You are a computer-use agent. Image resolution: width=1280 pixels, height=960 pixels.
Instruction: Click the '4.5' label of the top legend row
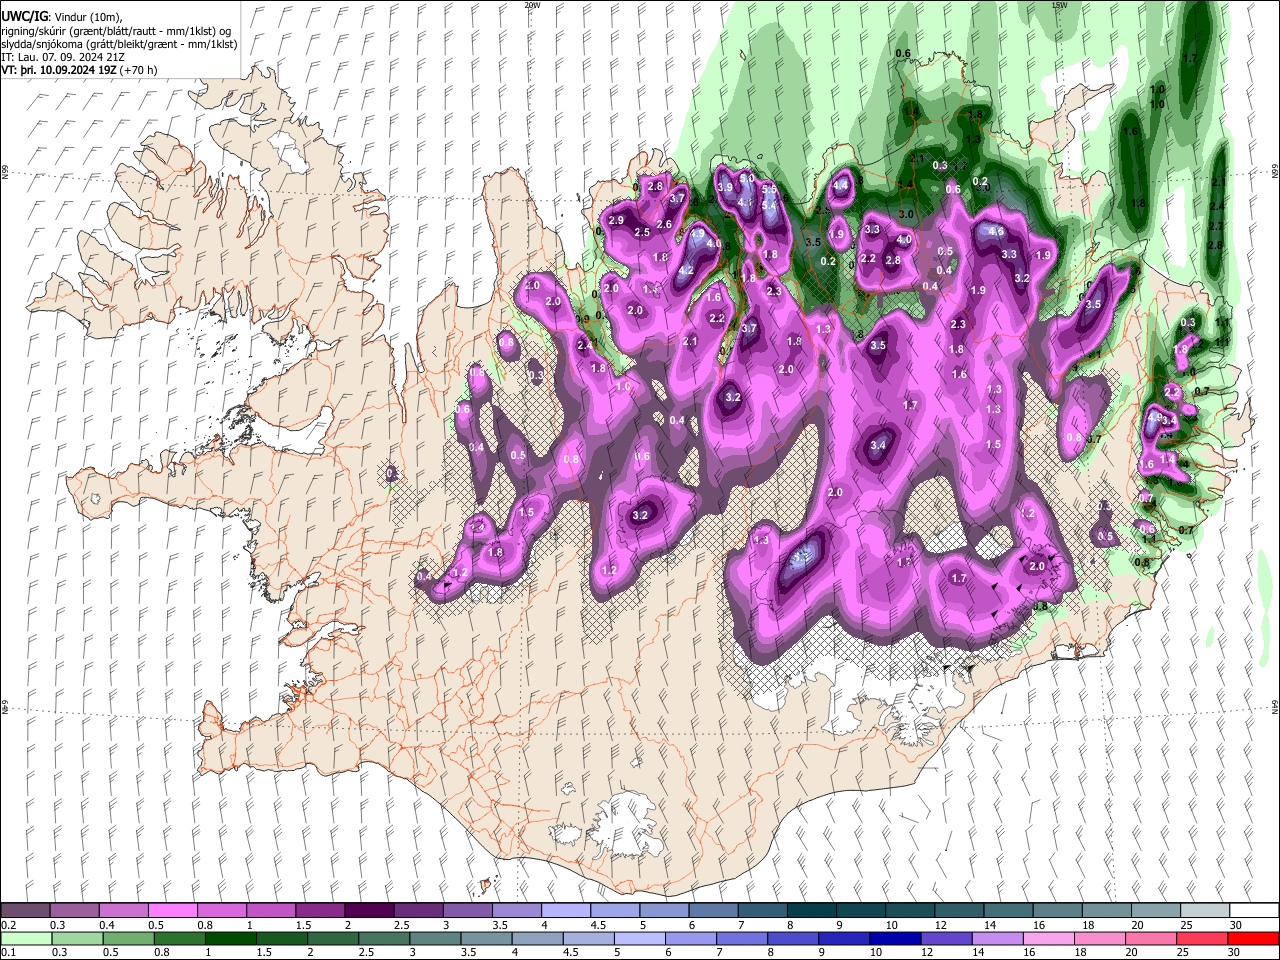pos(598,925)
